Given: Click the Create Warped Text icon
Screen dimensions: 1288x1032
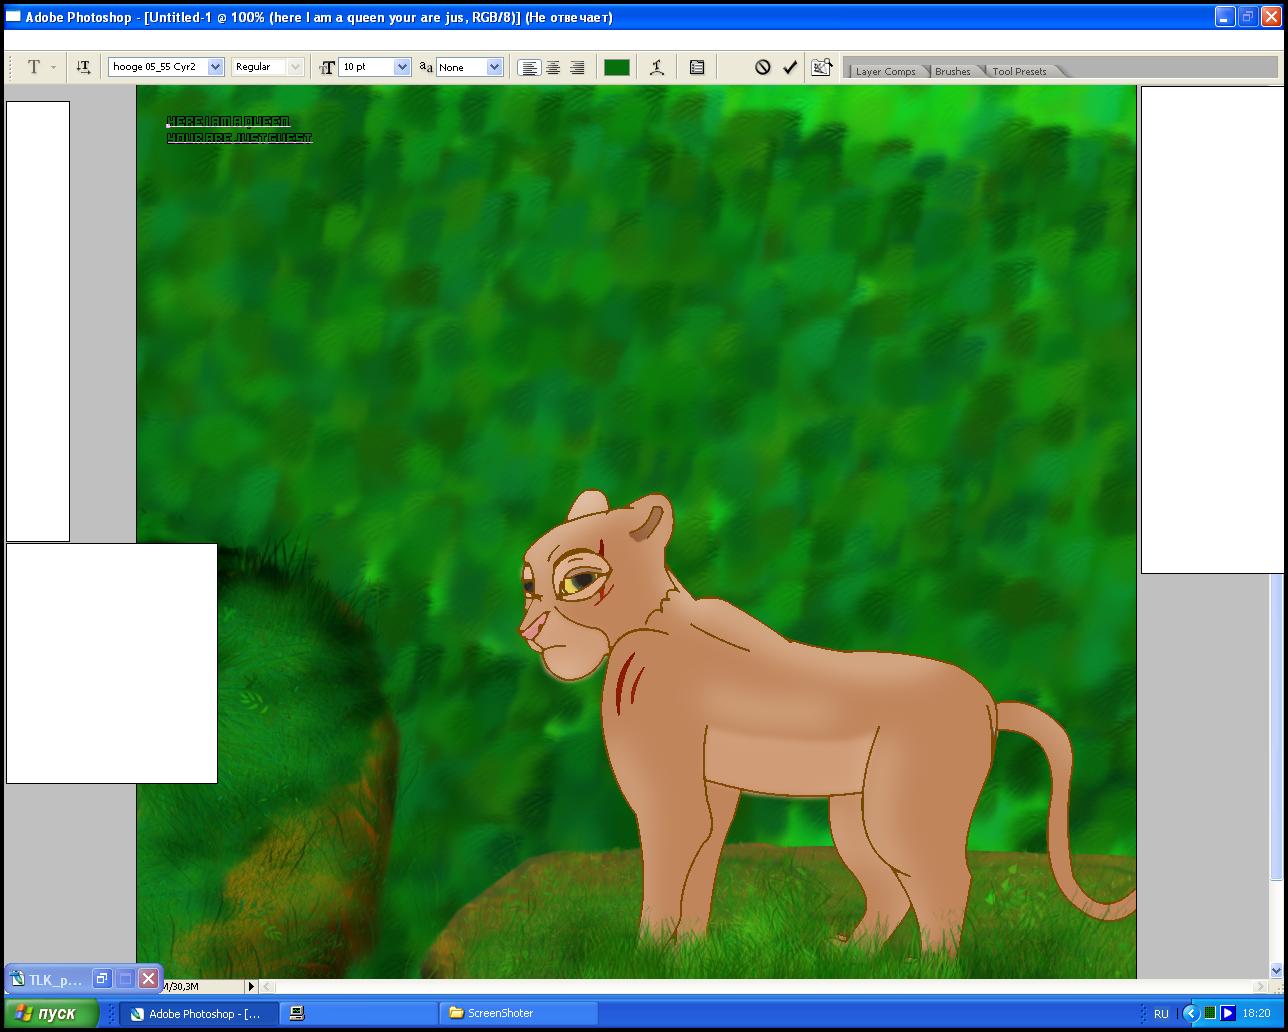Looking at the screenshot, I should tap(657, 67).
